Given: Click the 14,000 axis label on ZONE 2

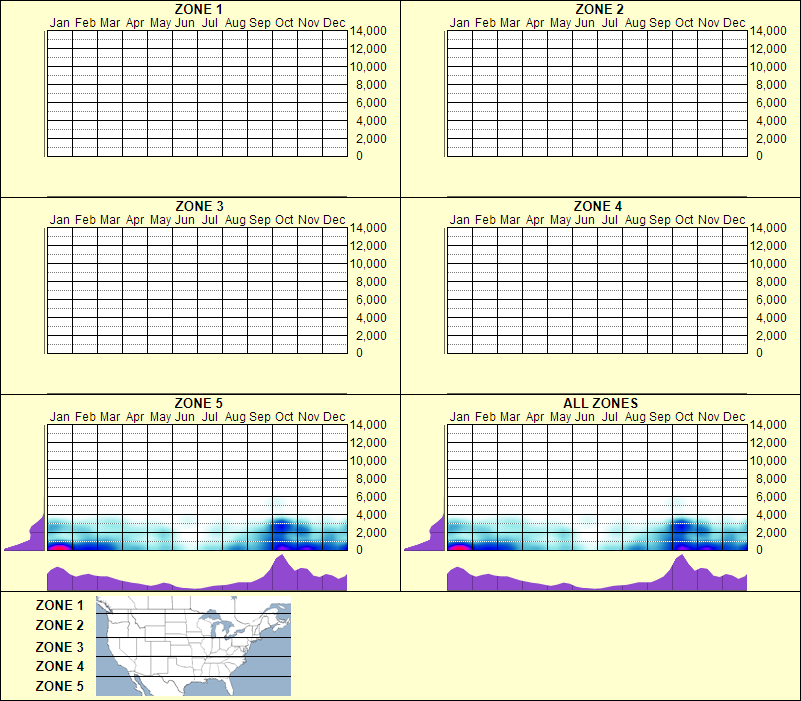Looking at the screenshot, I should (768, 31).
